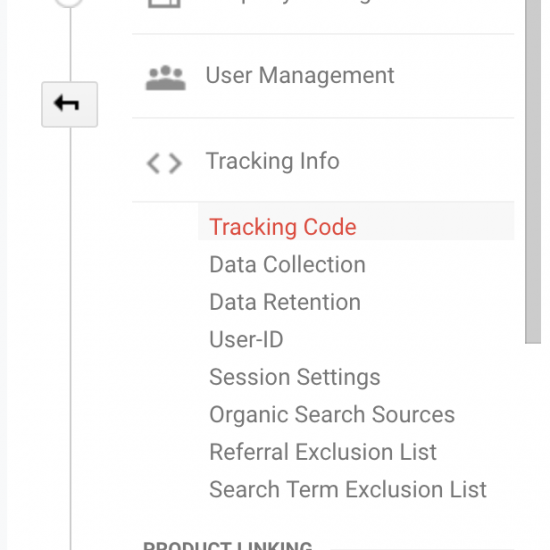The image size is (550, 550).
Task: Open Data Retention settings
Action: (285, 302)
